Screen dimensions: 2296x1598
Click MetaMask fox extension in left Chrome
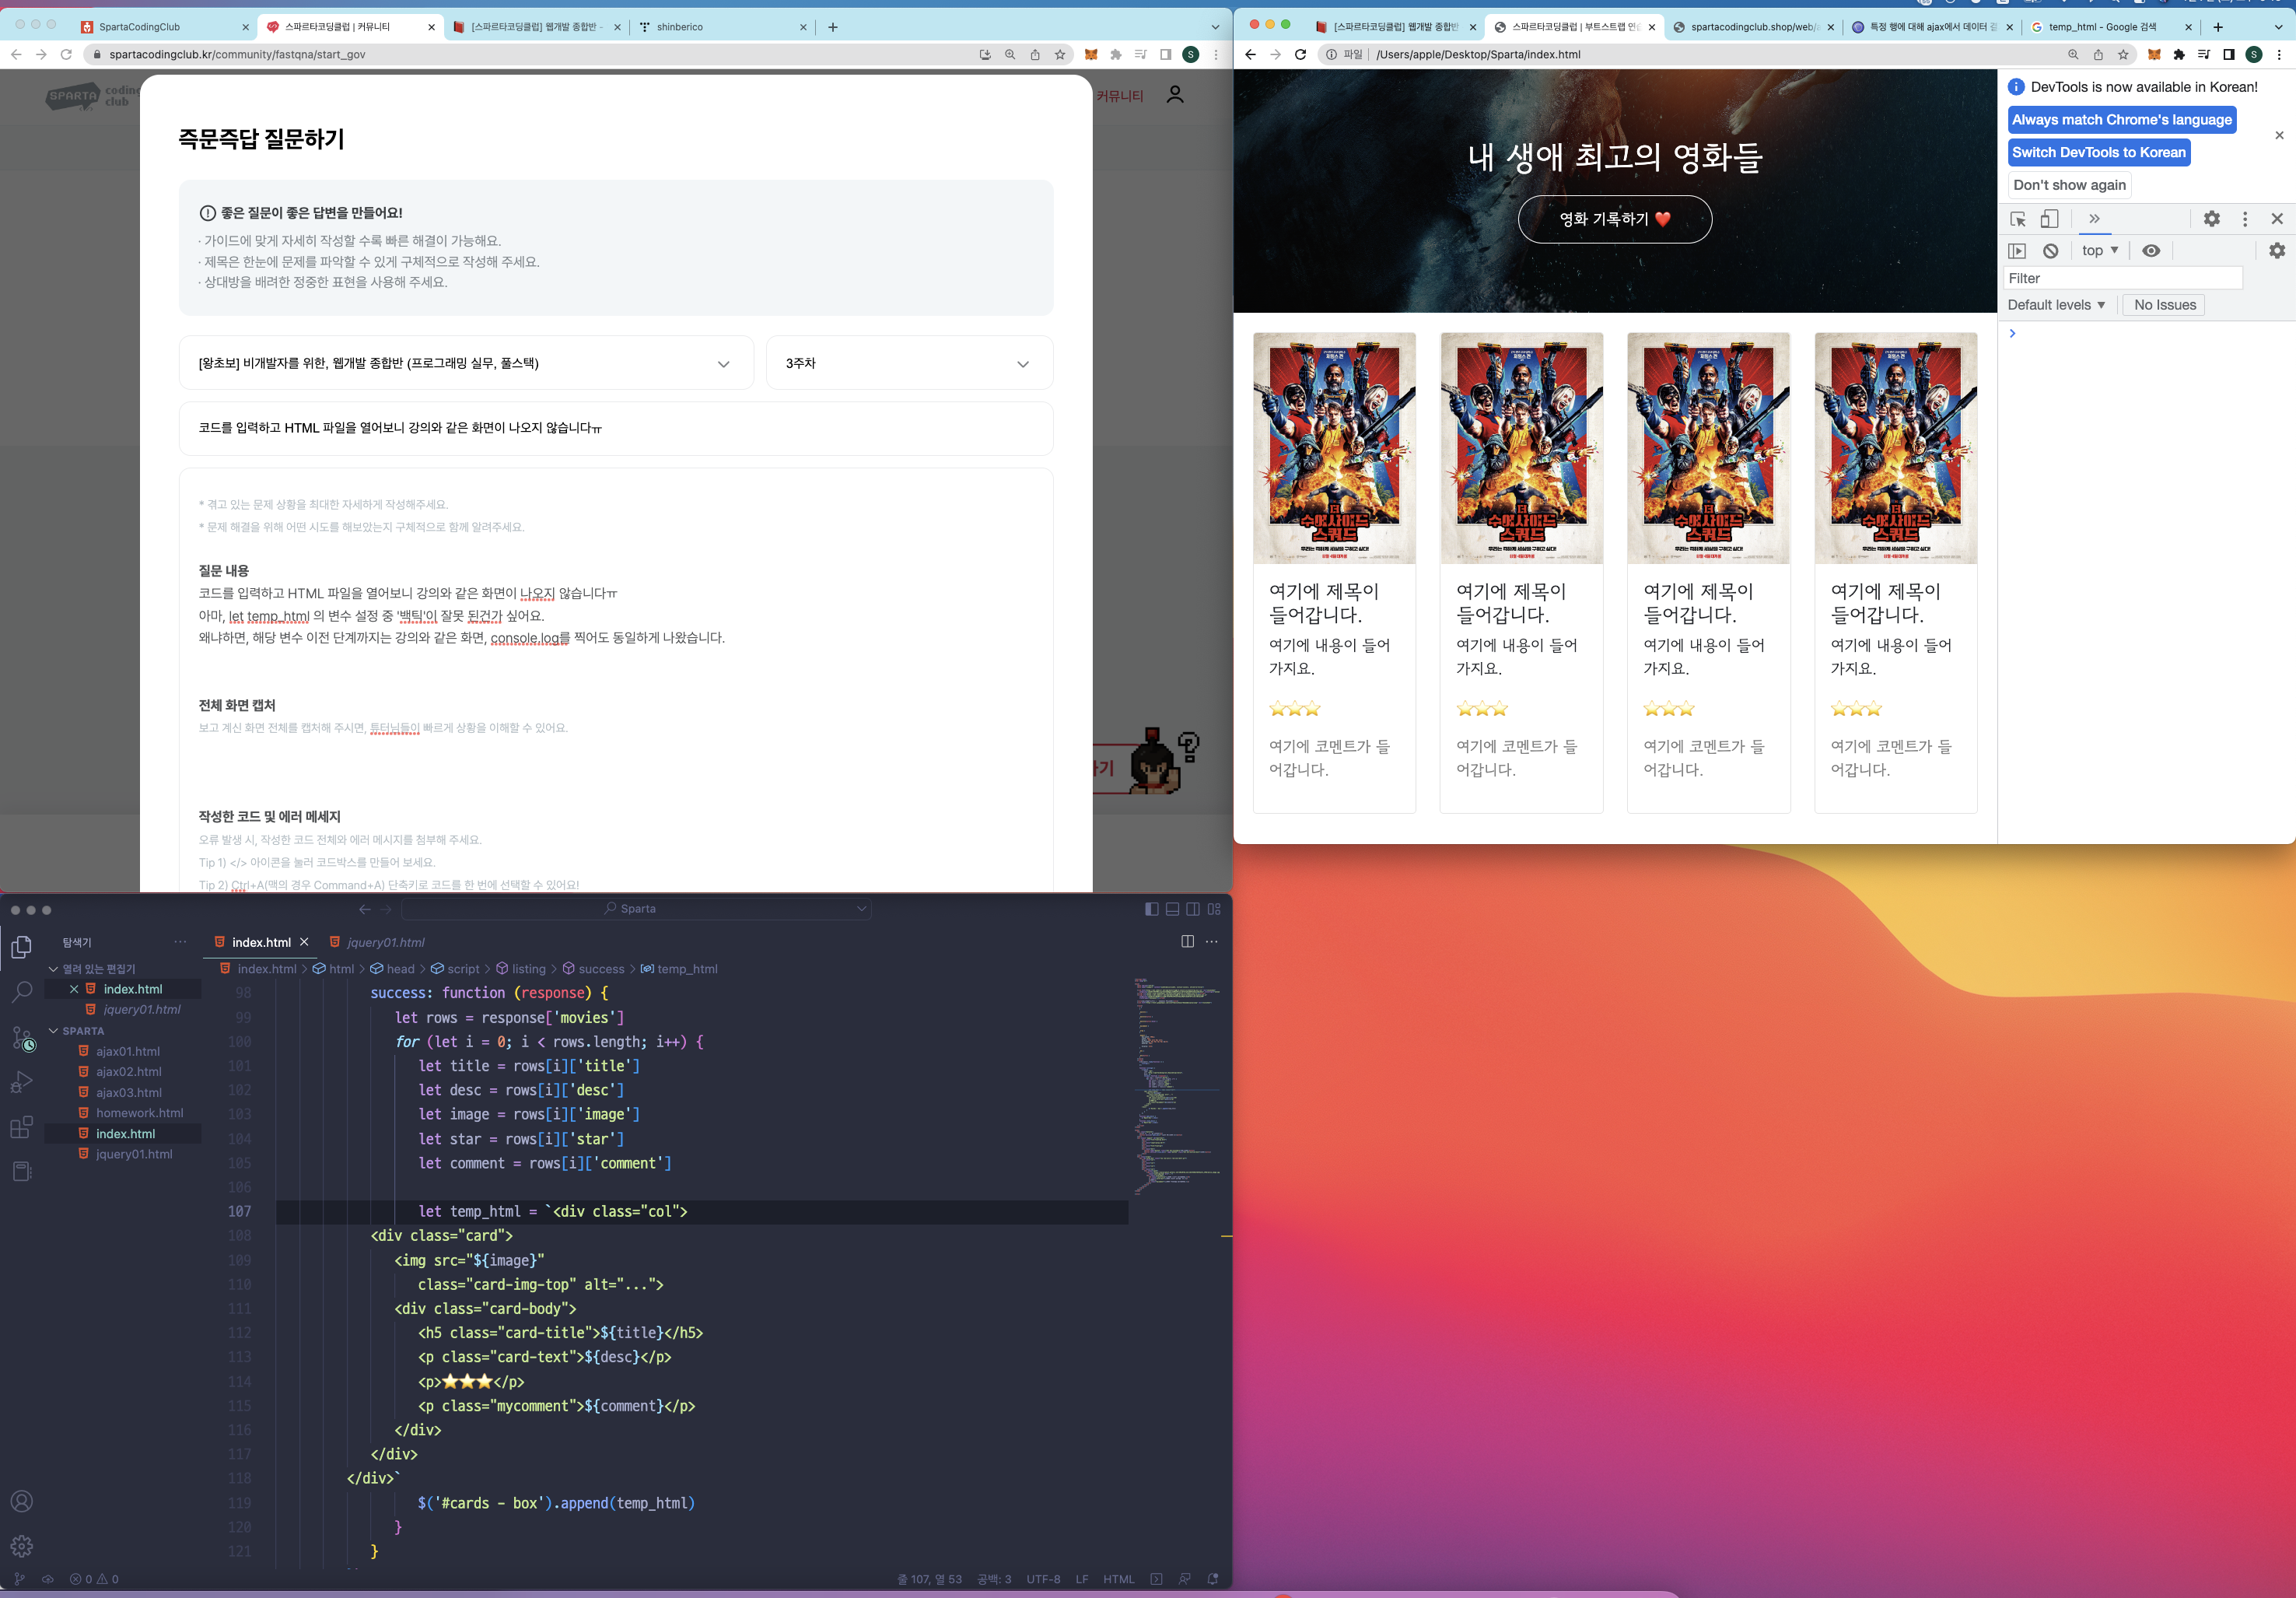tap(1091, 55)
